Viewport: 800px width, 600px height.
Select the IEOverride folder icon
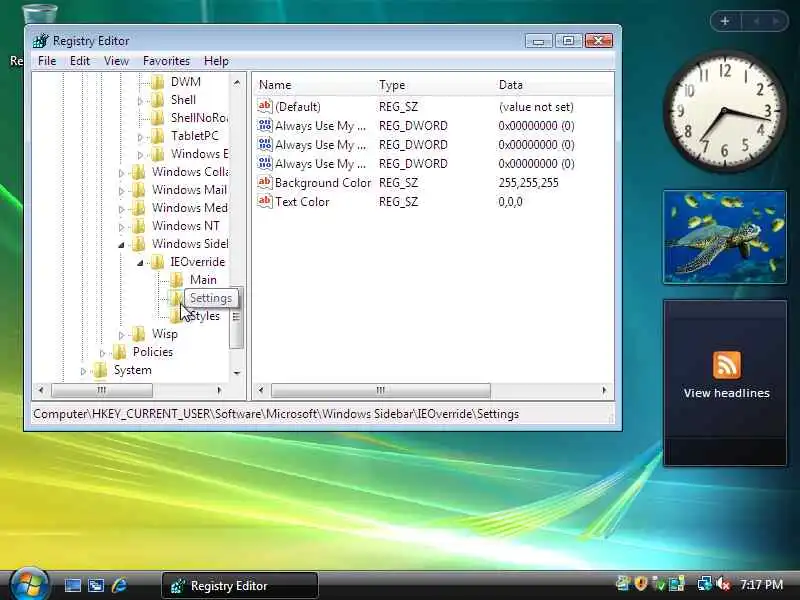pos(158,262)
